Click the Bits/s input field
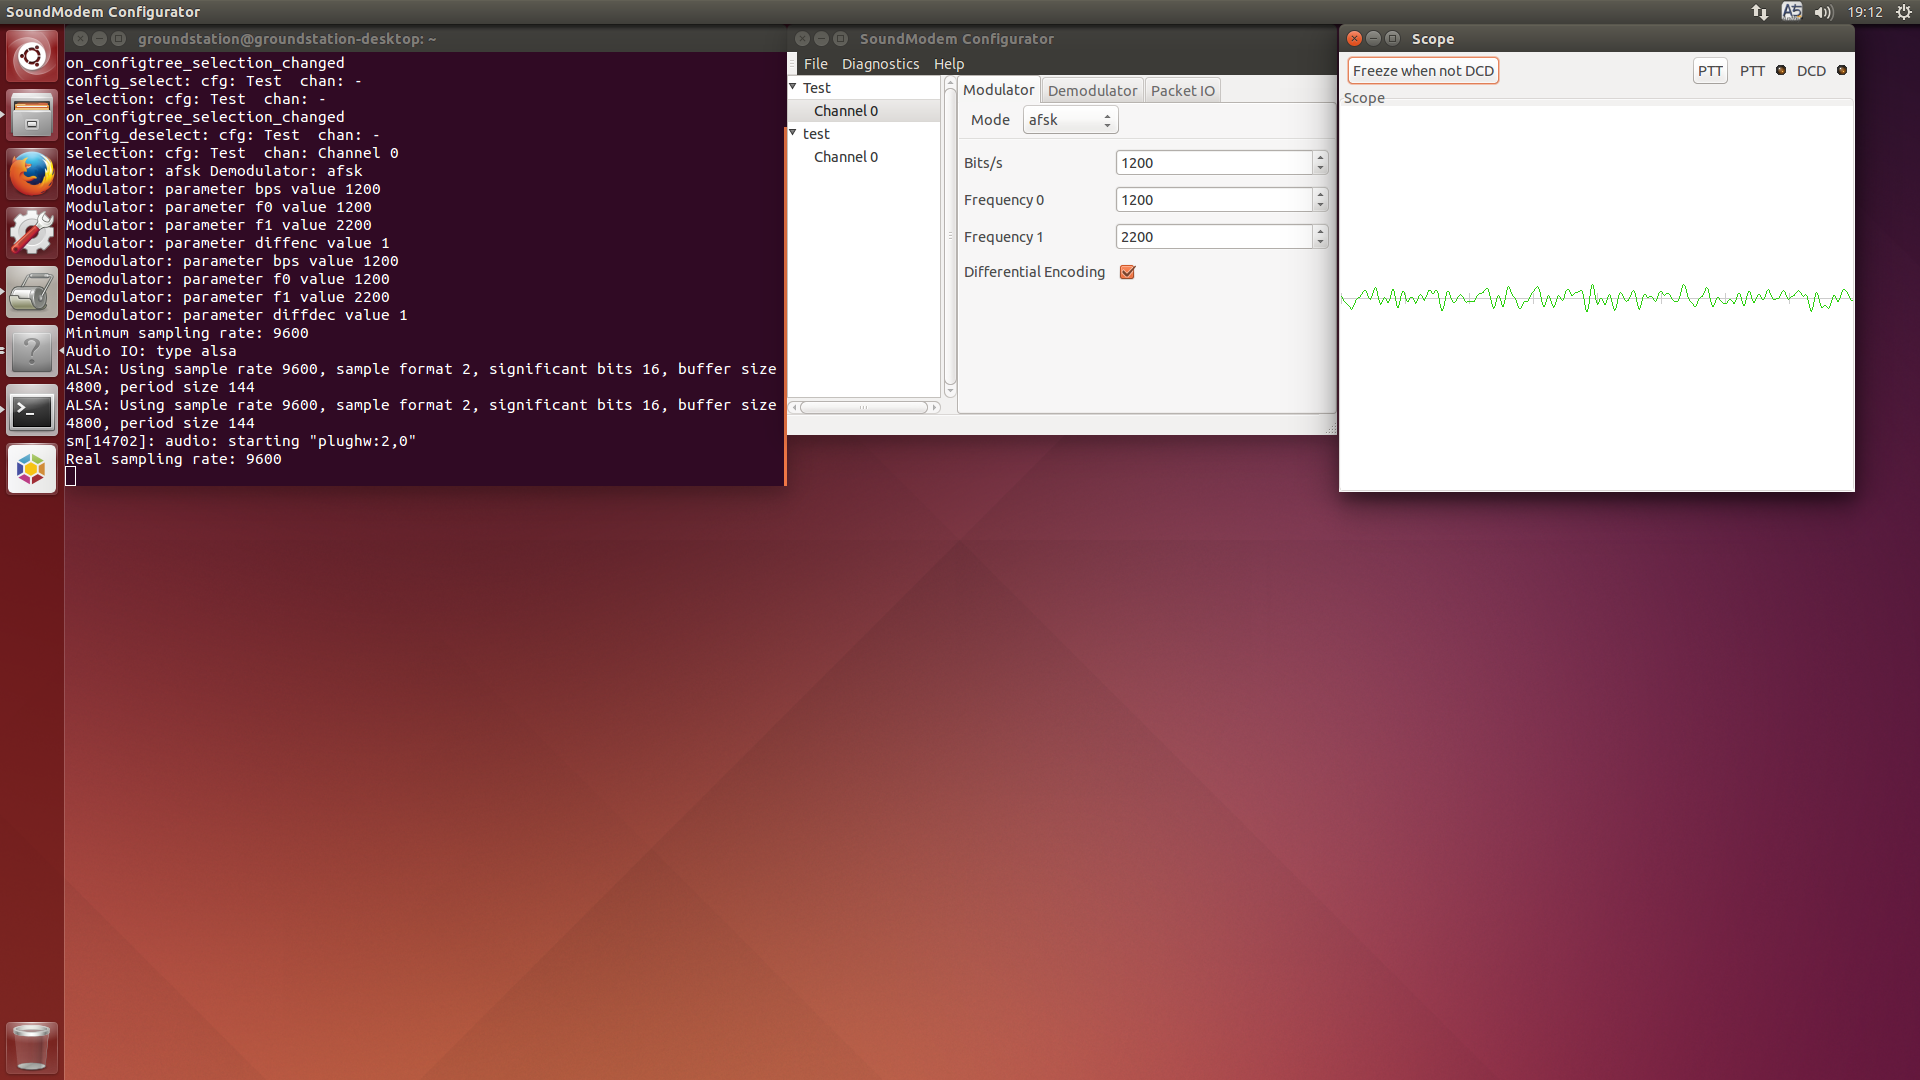The image size is (1920, 1080). click(x=1213, y=163)
